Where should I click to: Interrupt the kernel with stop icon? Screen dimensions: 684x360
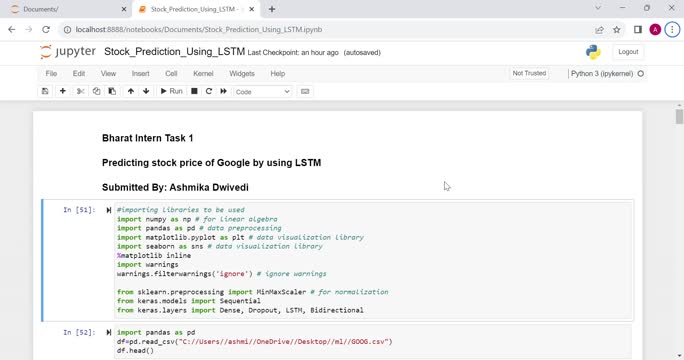[195, 91]
